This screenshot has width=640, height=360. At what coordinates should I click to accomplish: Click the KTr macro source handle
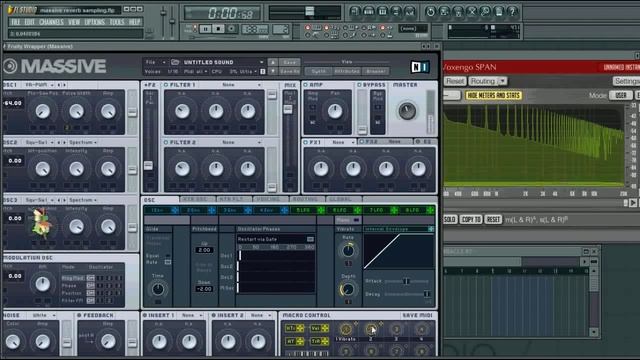[x=300, y=328]
